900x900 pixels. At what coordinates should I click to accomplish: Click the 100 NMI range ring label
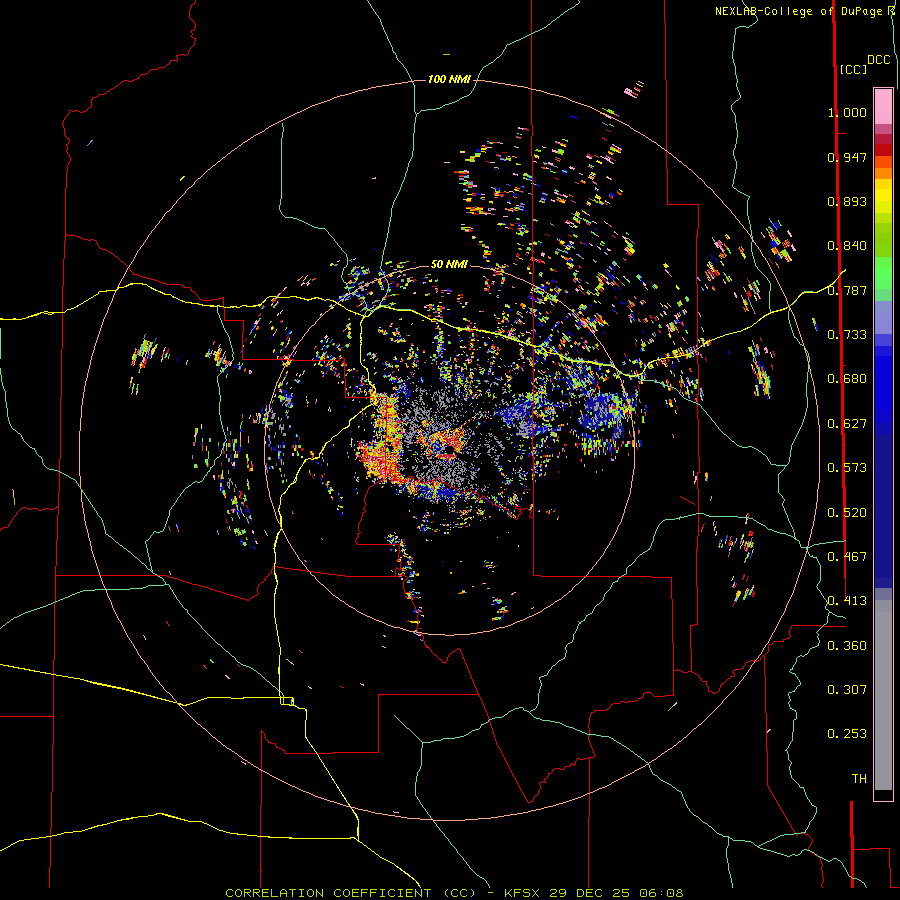click(449, 79)
